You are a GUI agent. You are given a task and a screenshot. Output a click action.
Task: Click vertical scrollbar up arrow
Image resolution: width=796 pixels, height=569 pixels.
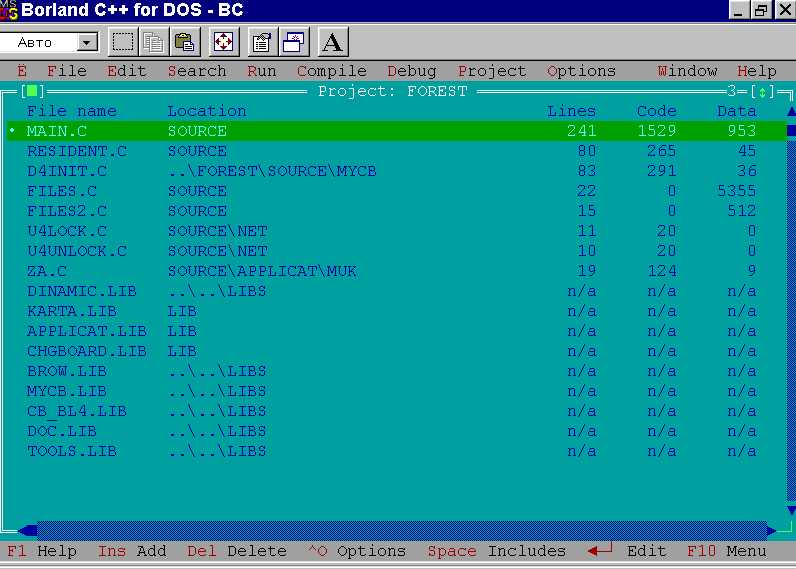click(x=791, y=111)
